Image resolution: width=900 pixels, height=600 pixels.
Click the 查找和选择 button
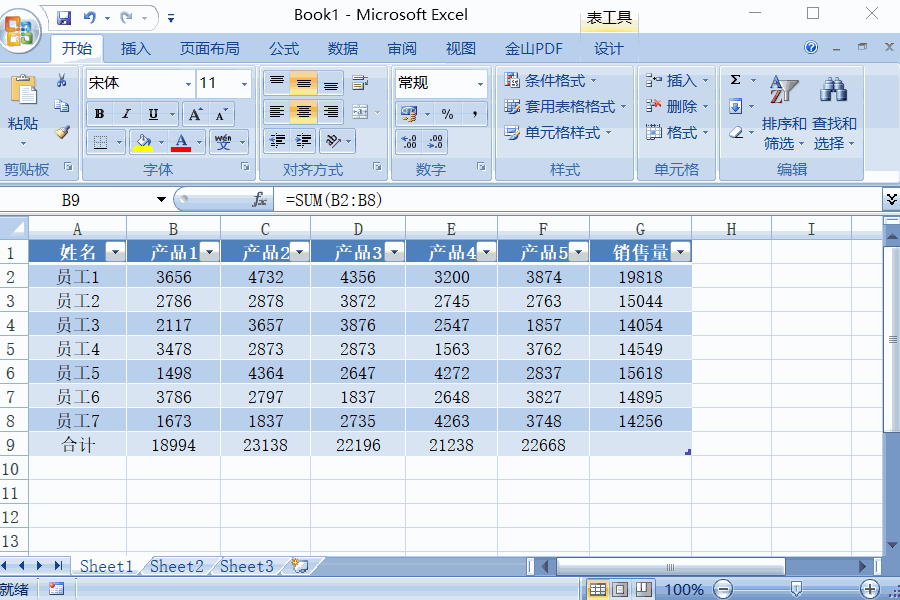(834, 113)
